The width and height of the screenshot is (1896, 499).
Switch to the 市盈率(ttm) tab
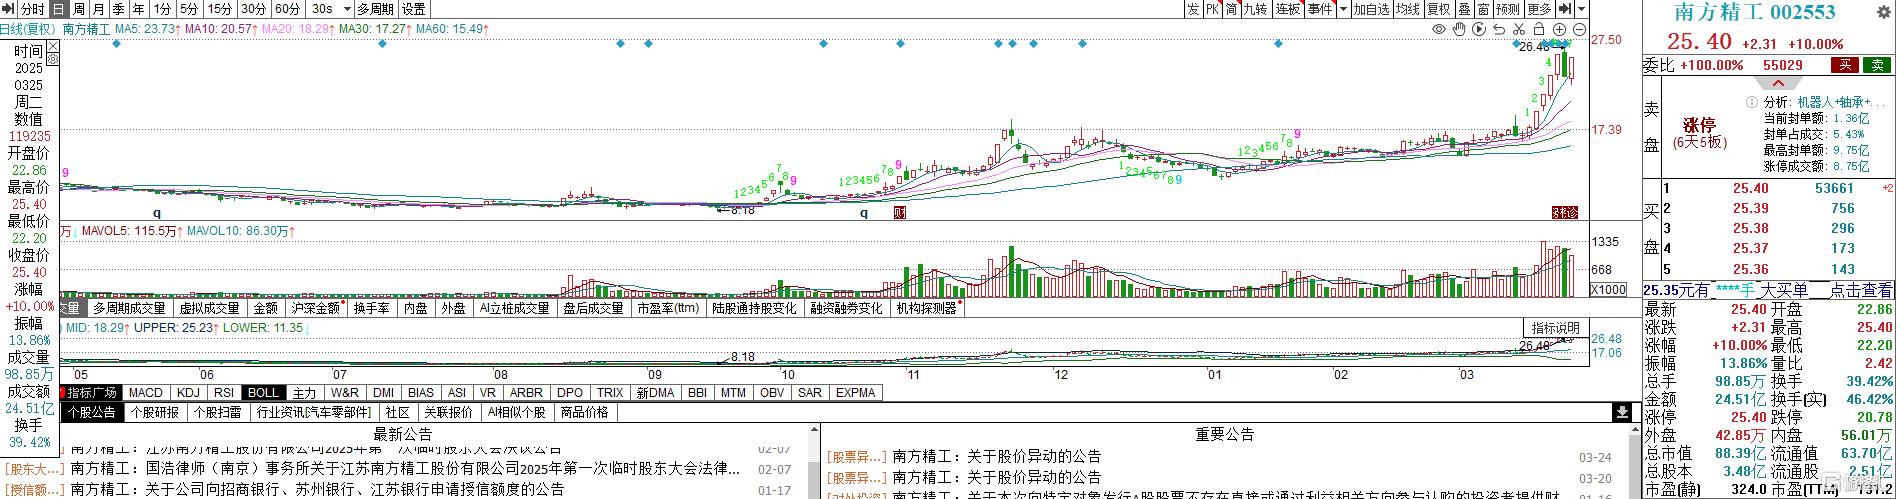669,308
